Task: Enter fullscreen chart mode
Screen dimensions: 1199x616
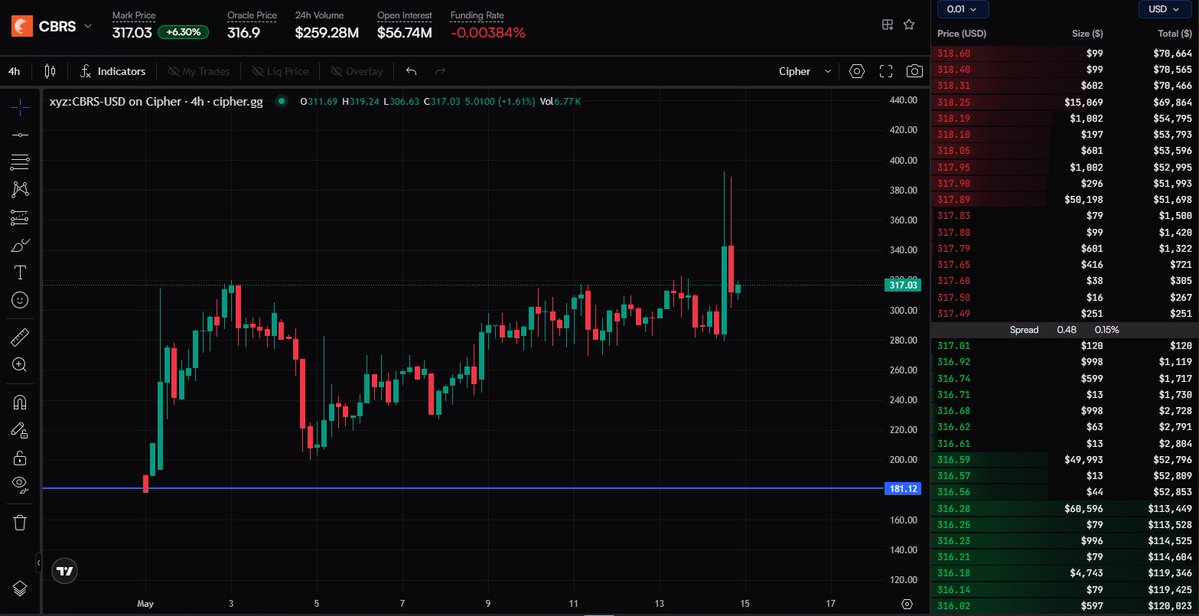Action: [x=886, y=71]
